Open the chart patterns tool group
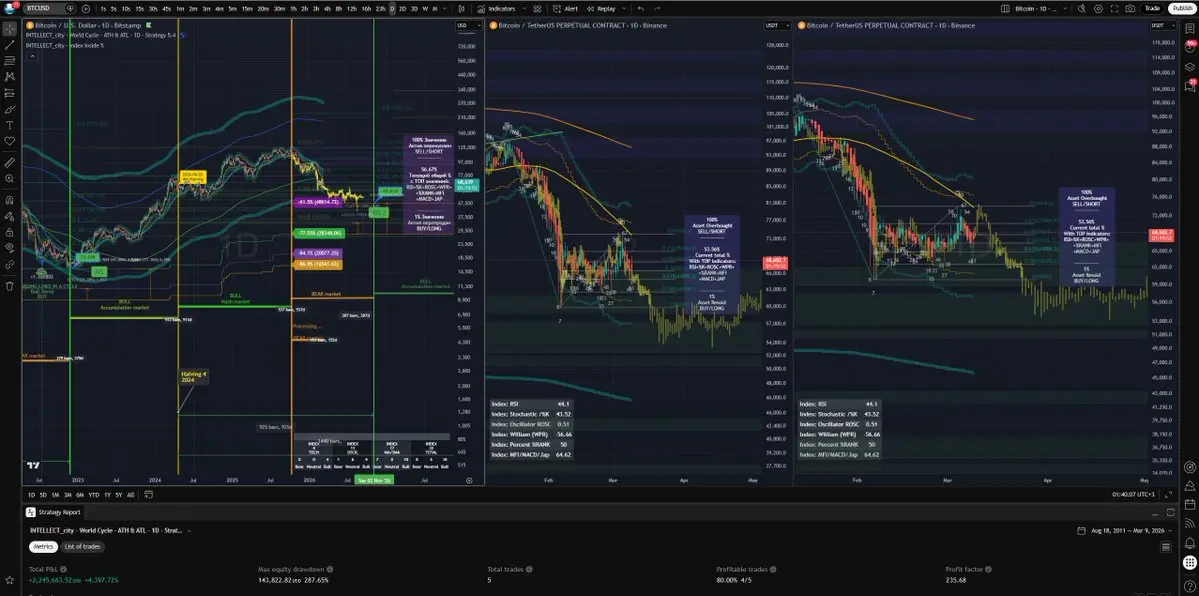The height and width of the screenshot is (596, 1199). (9, 77)
